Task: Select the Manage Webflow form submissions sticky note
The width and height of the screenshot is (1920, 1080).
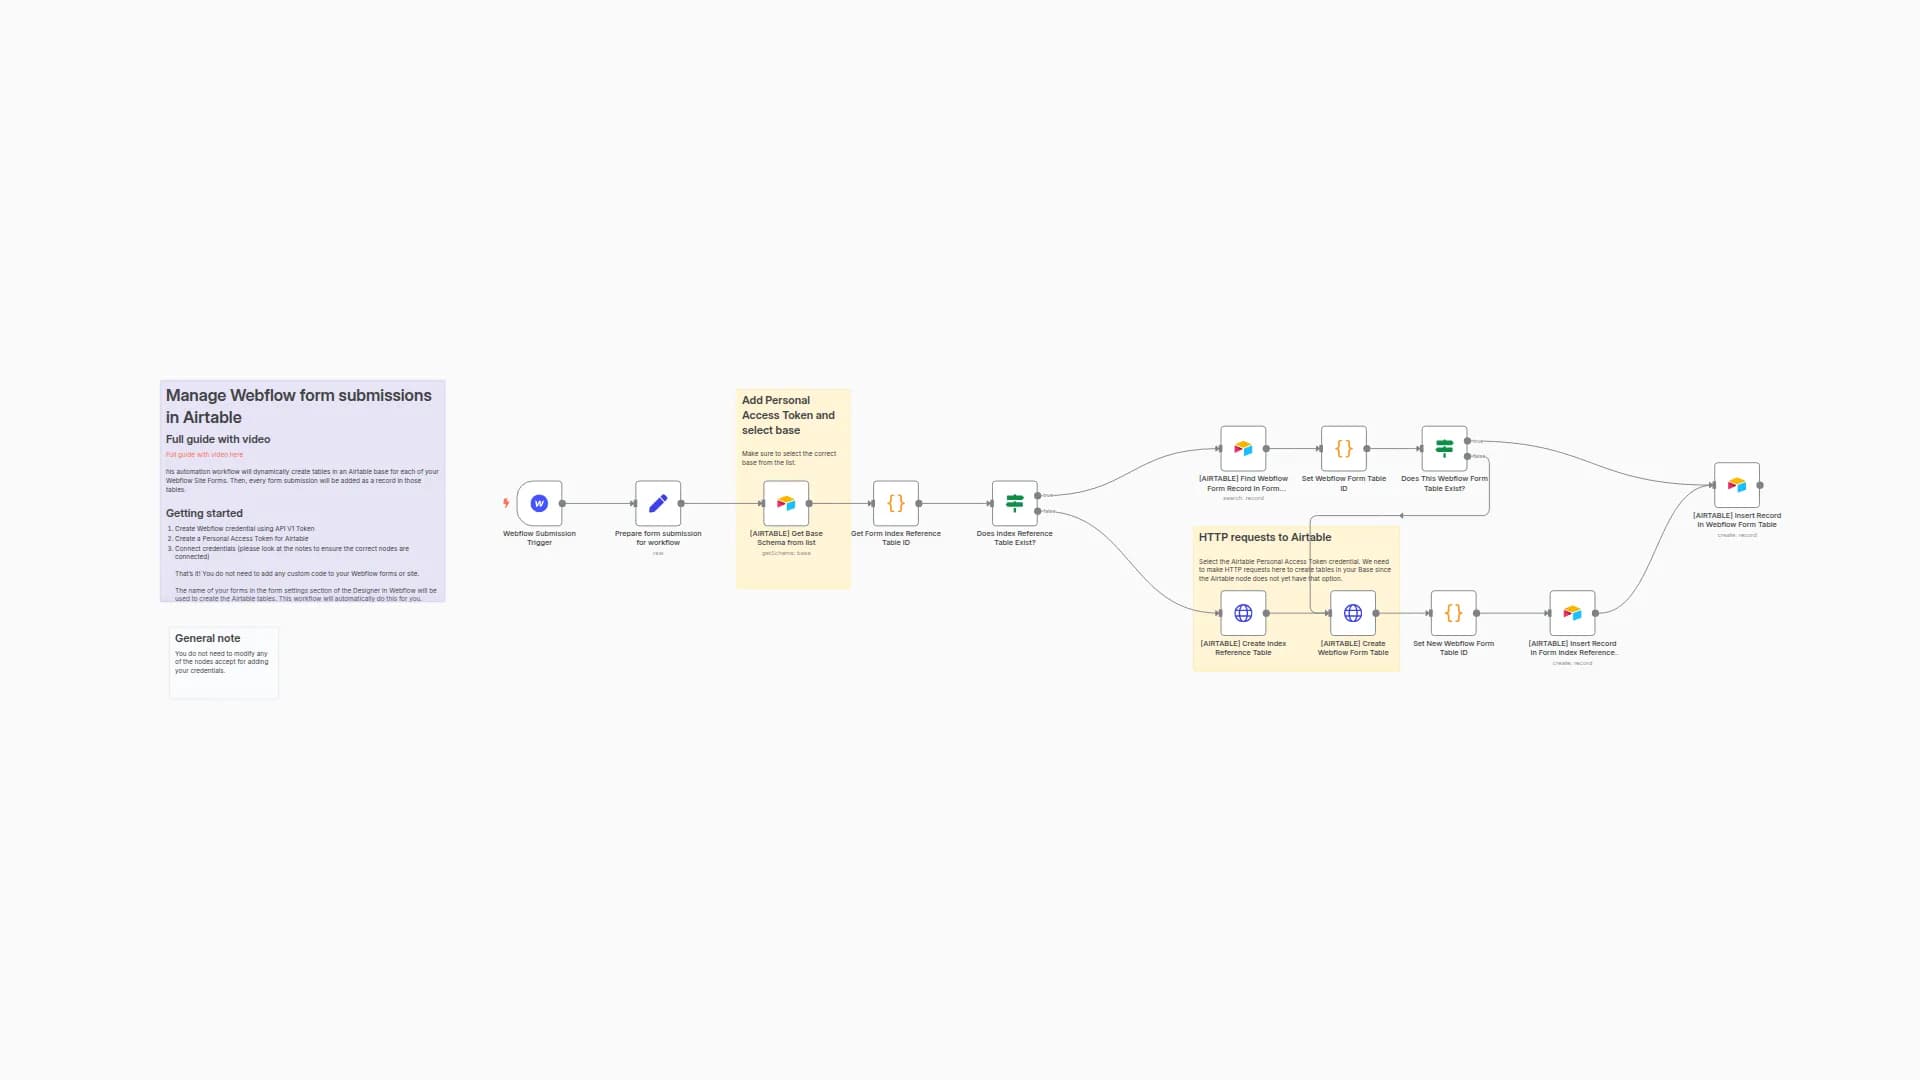Action: [303, 491]
